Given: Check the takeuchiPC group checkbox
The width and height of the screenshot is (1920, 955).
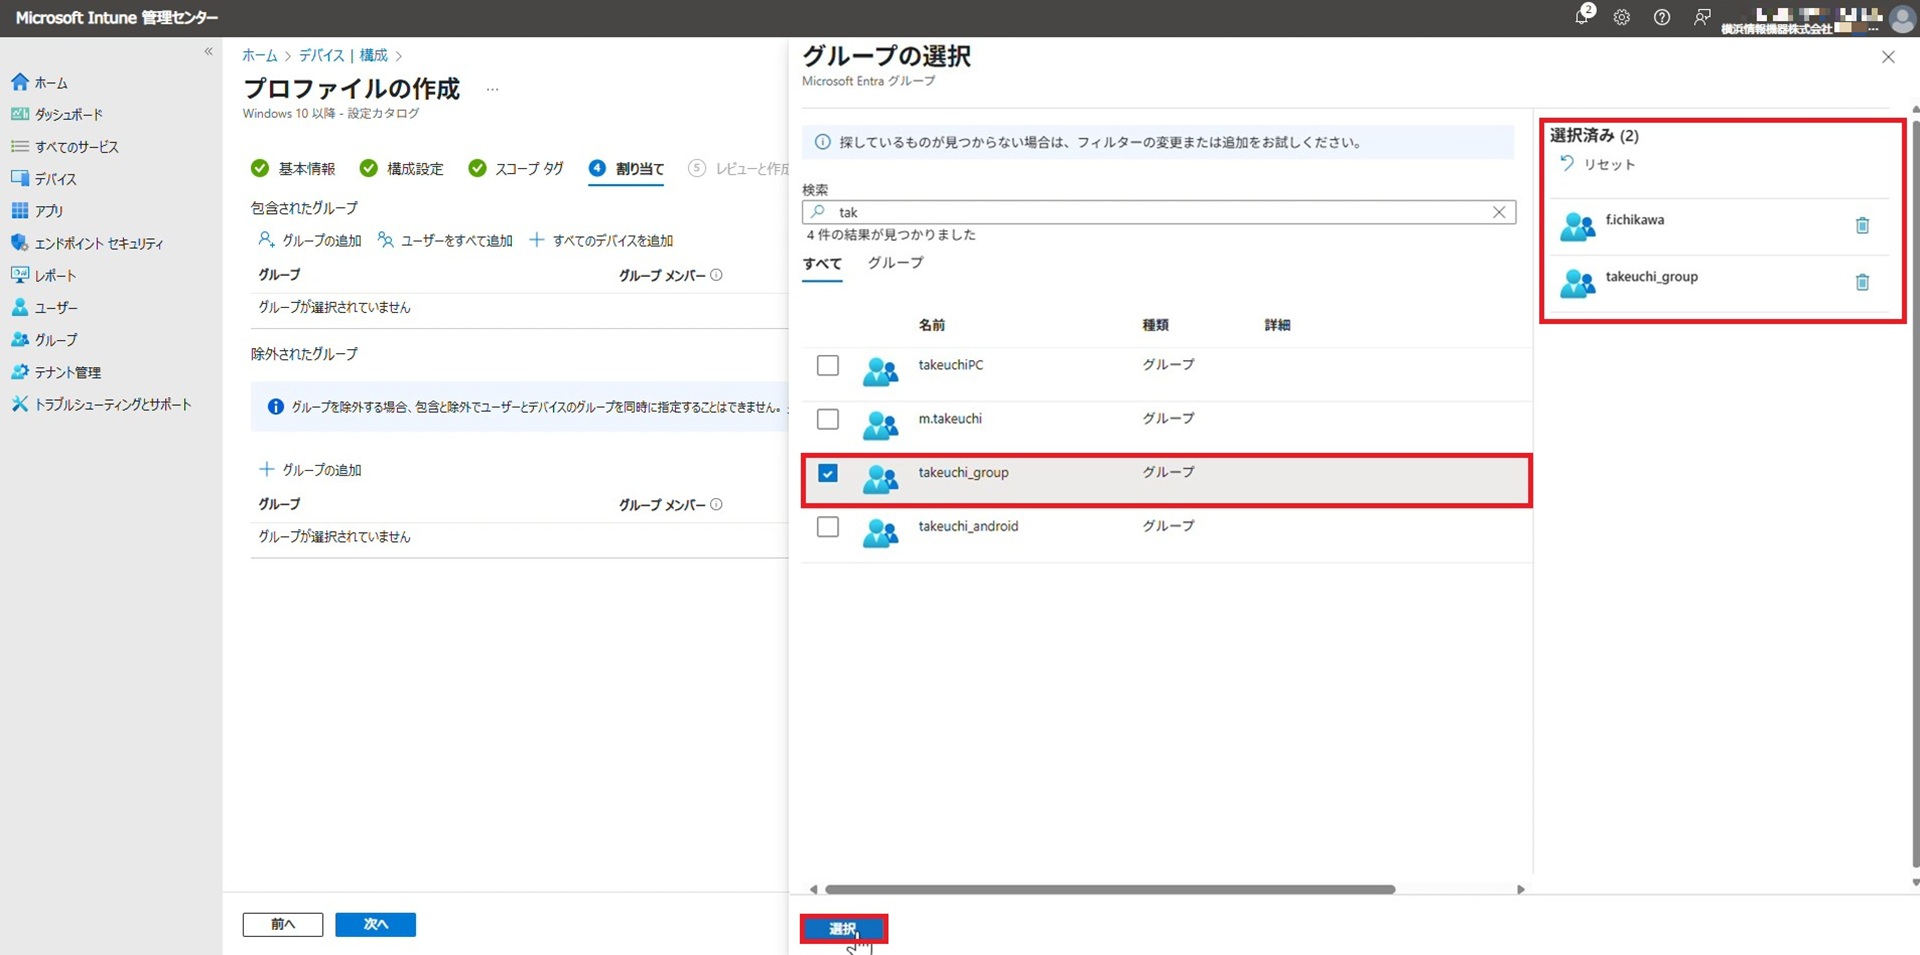Looking at the screenshot, I should 827,366.
